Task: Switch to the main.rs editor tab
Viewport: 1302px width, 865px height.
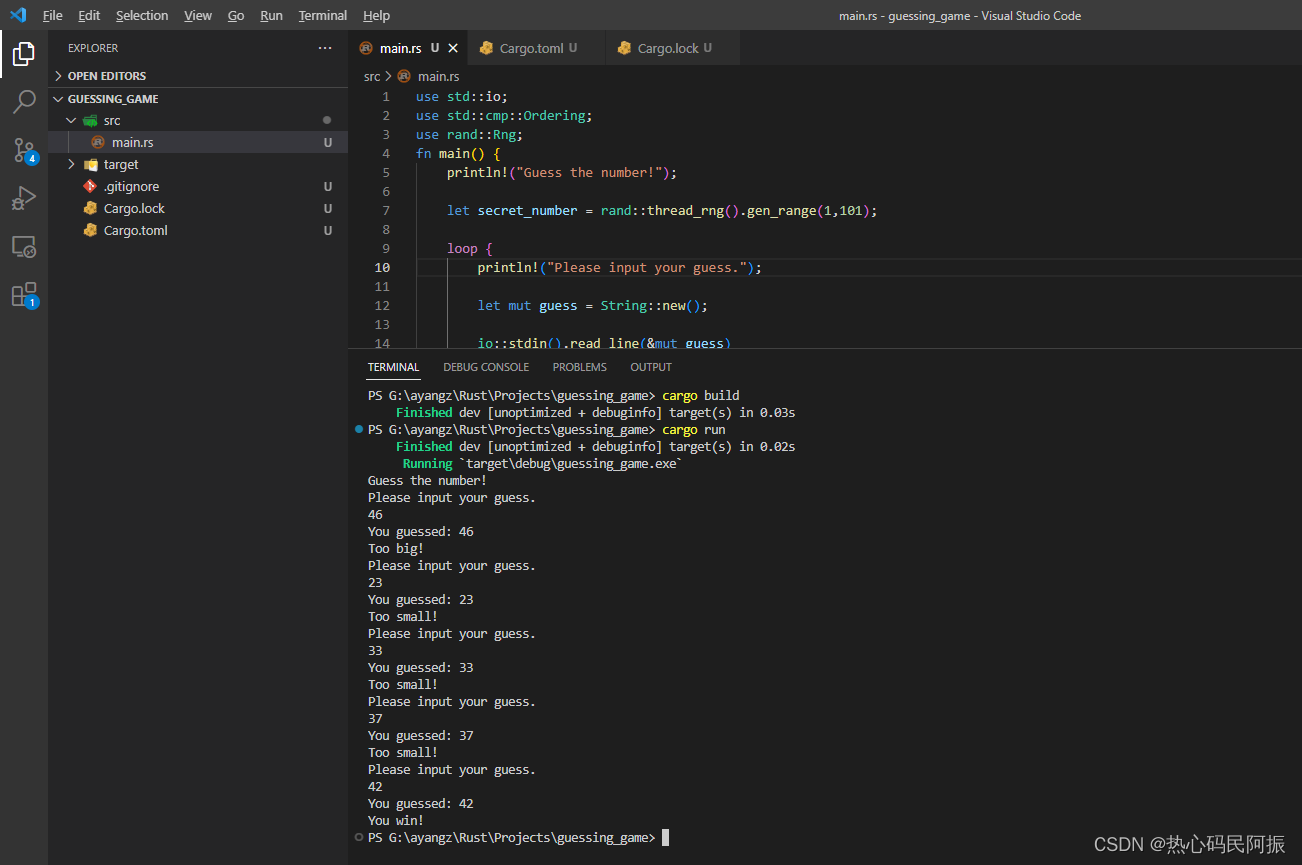Action: point(408,48)
